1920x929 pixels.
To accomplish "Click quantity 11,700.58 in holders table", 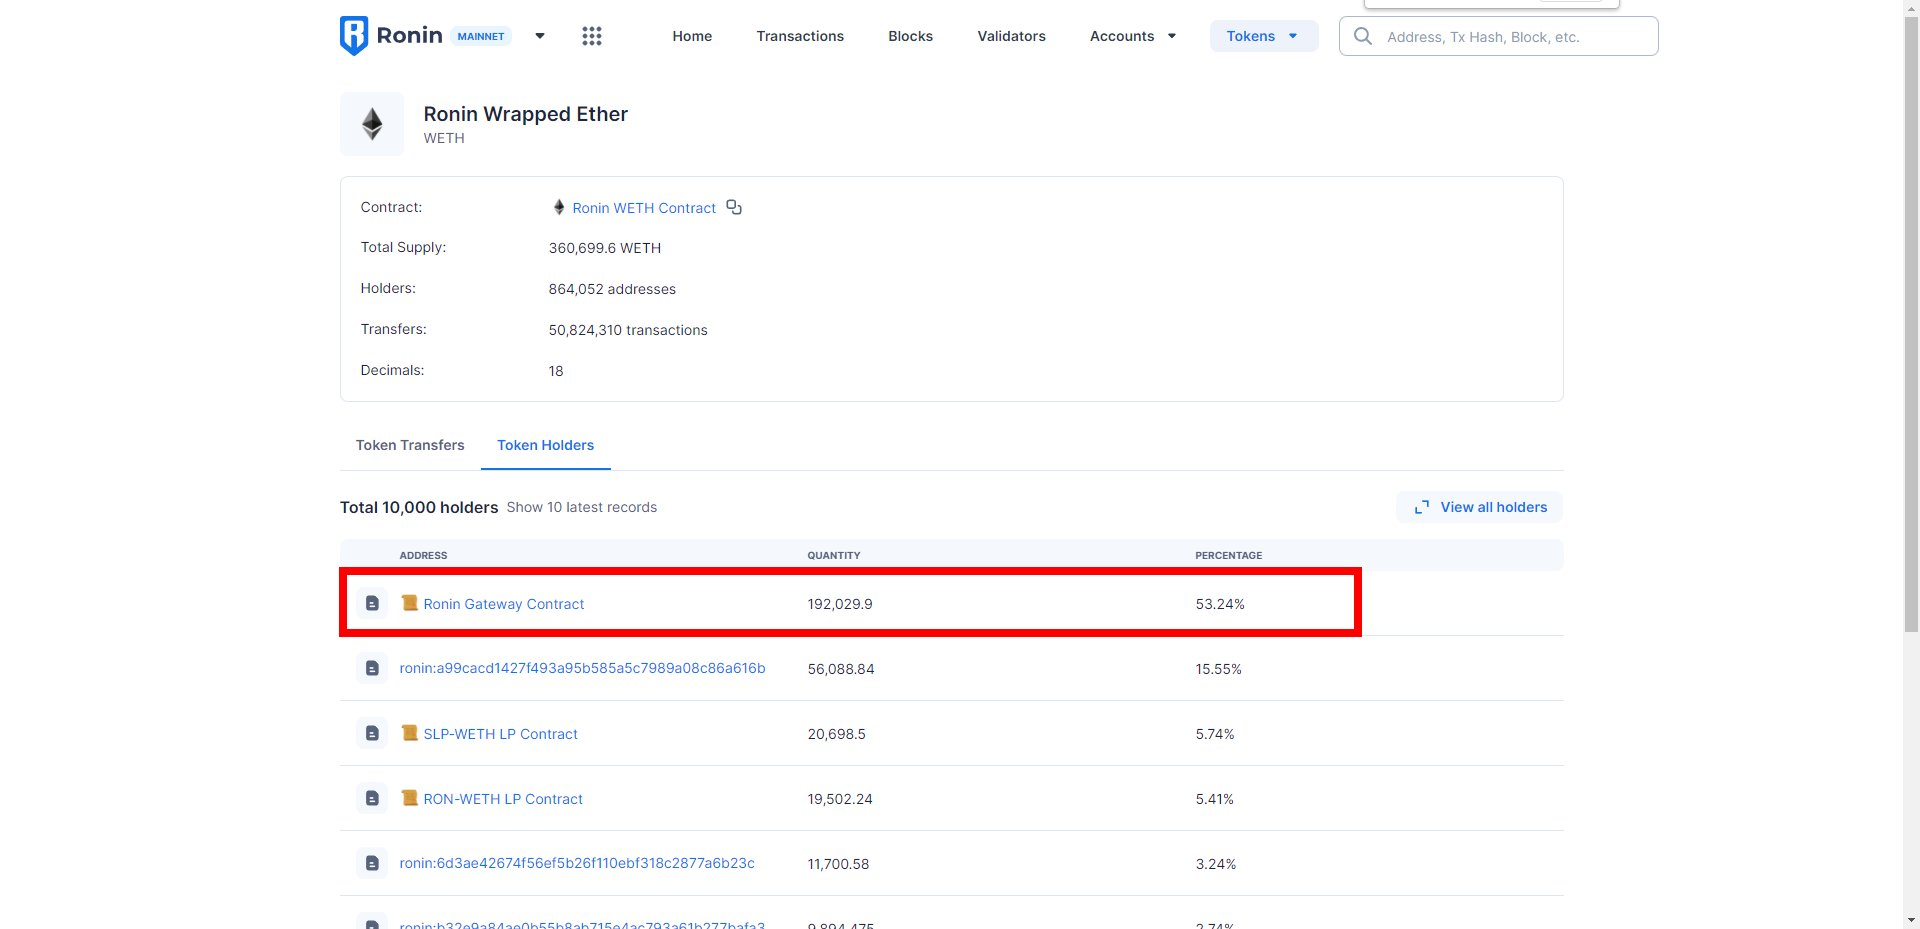I will [838, 864].
